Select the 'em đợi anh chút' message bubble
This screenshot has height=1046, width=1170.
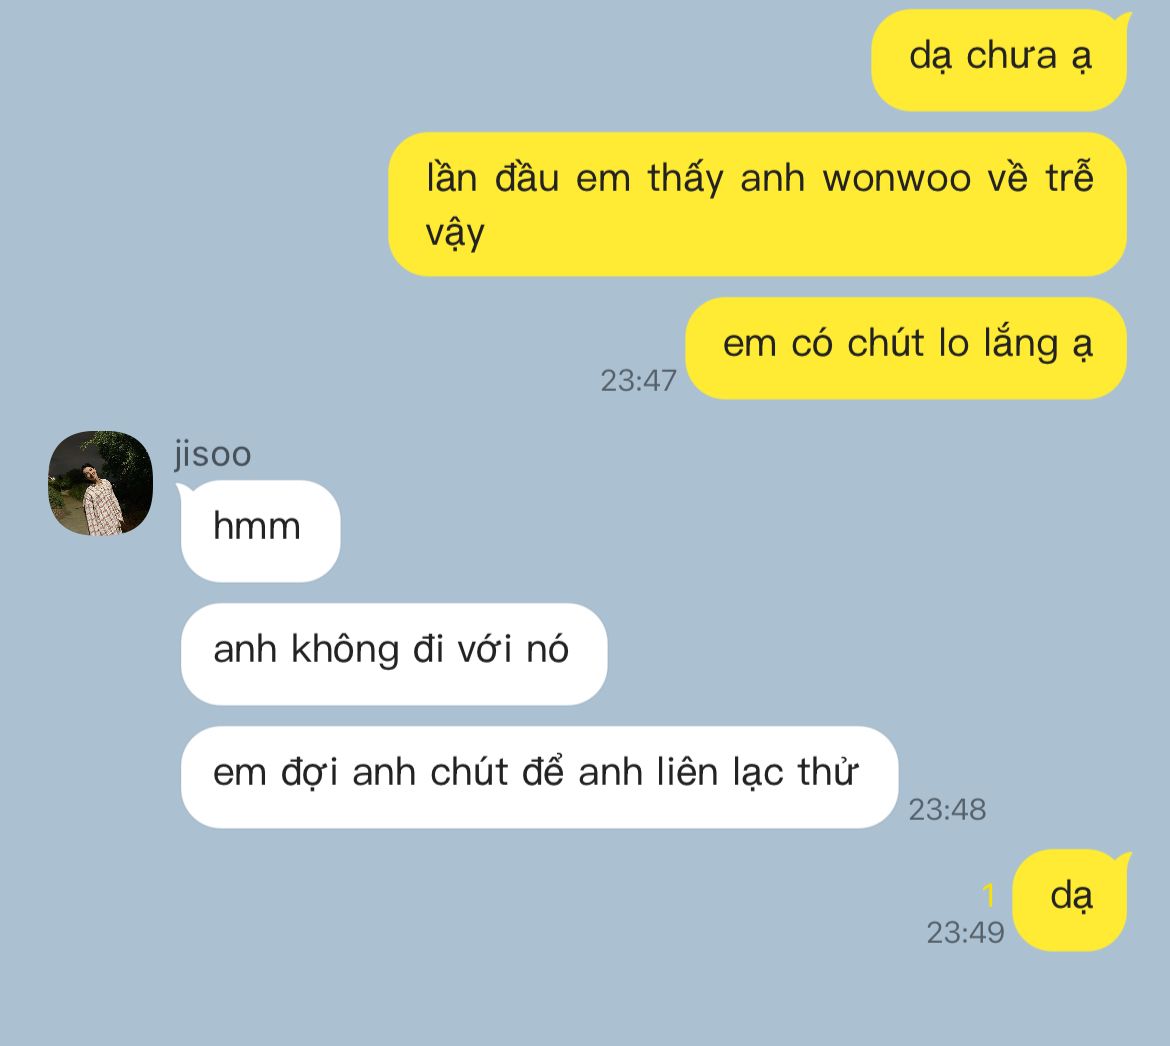coord(539,777)
